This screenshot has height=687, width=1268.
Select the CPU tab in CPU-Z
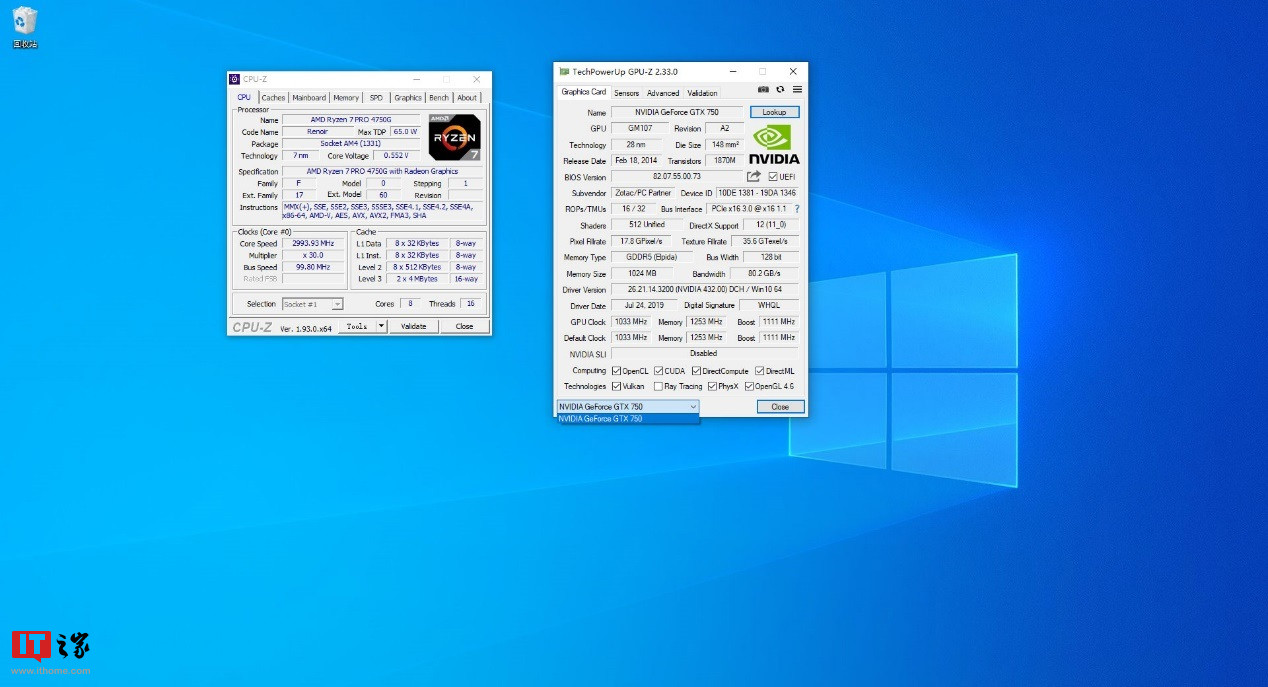tap(244, 97)
